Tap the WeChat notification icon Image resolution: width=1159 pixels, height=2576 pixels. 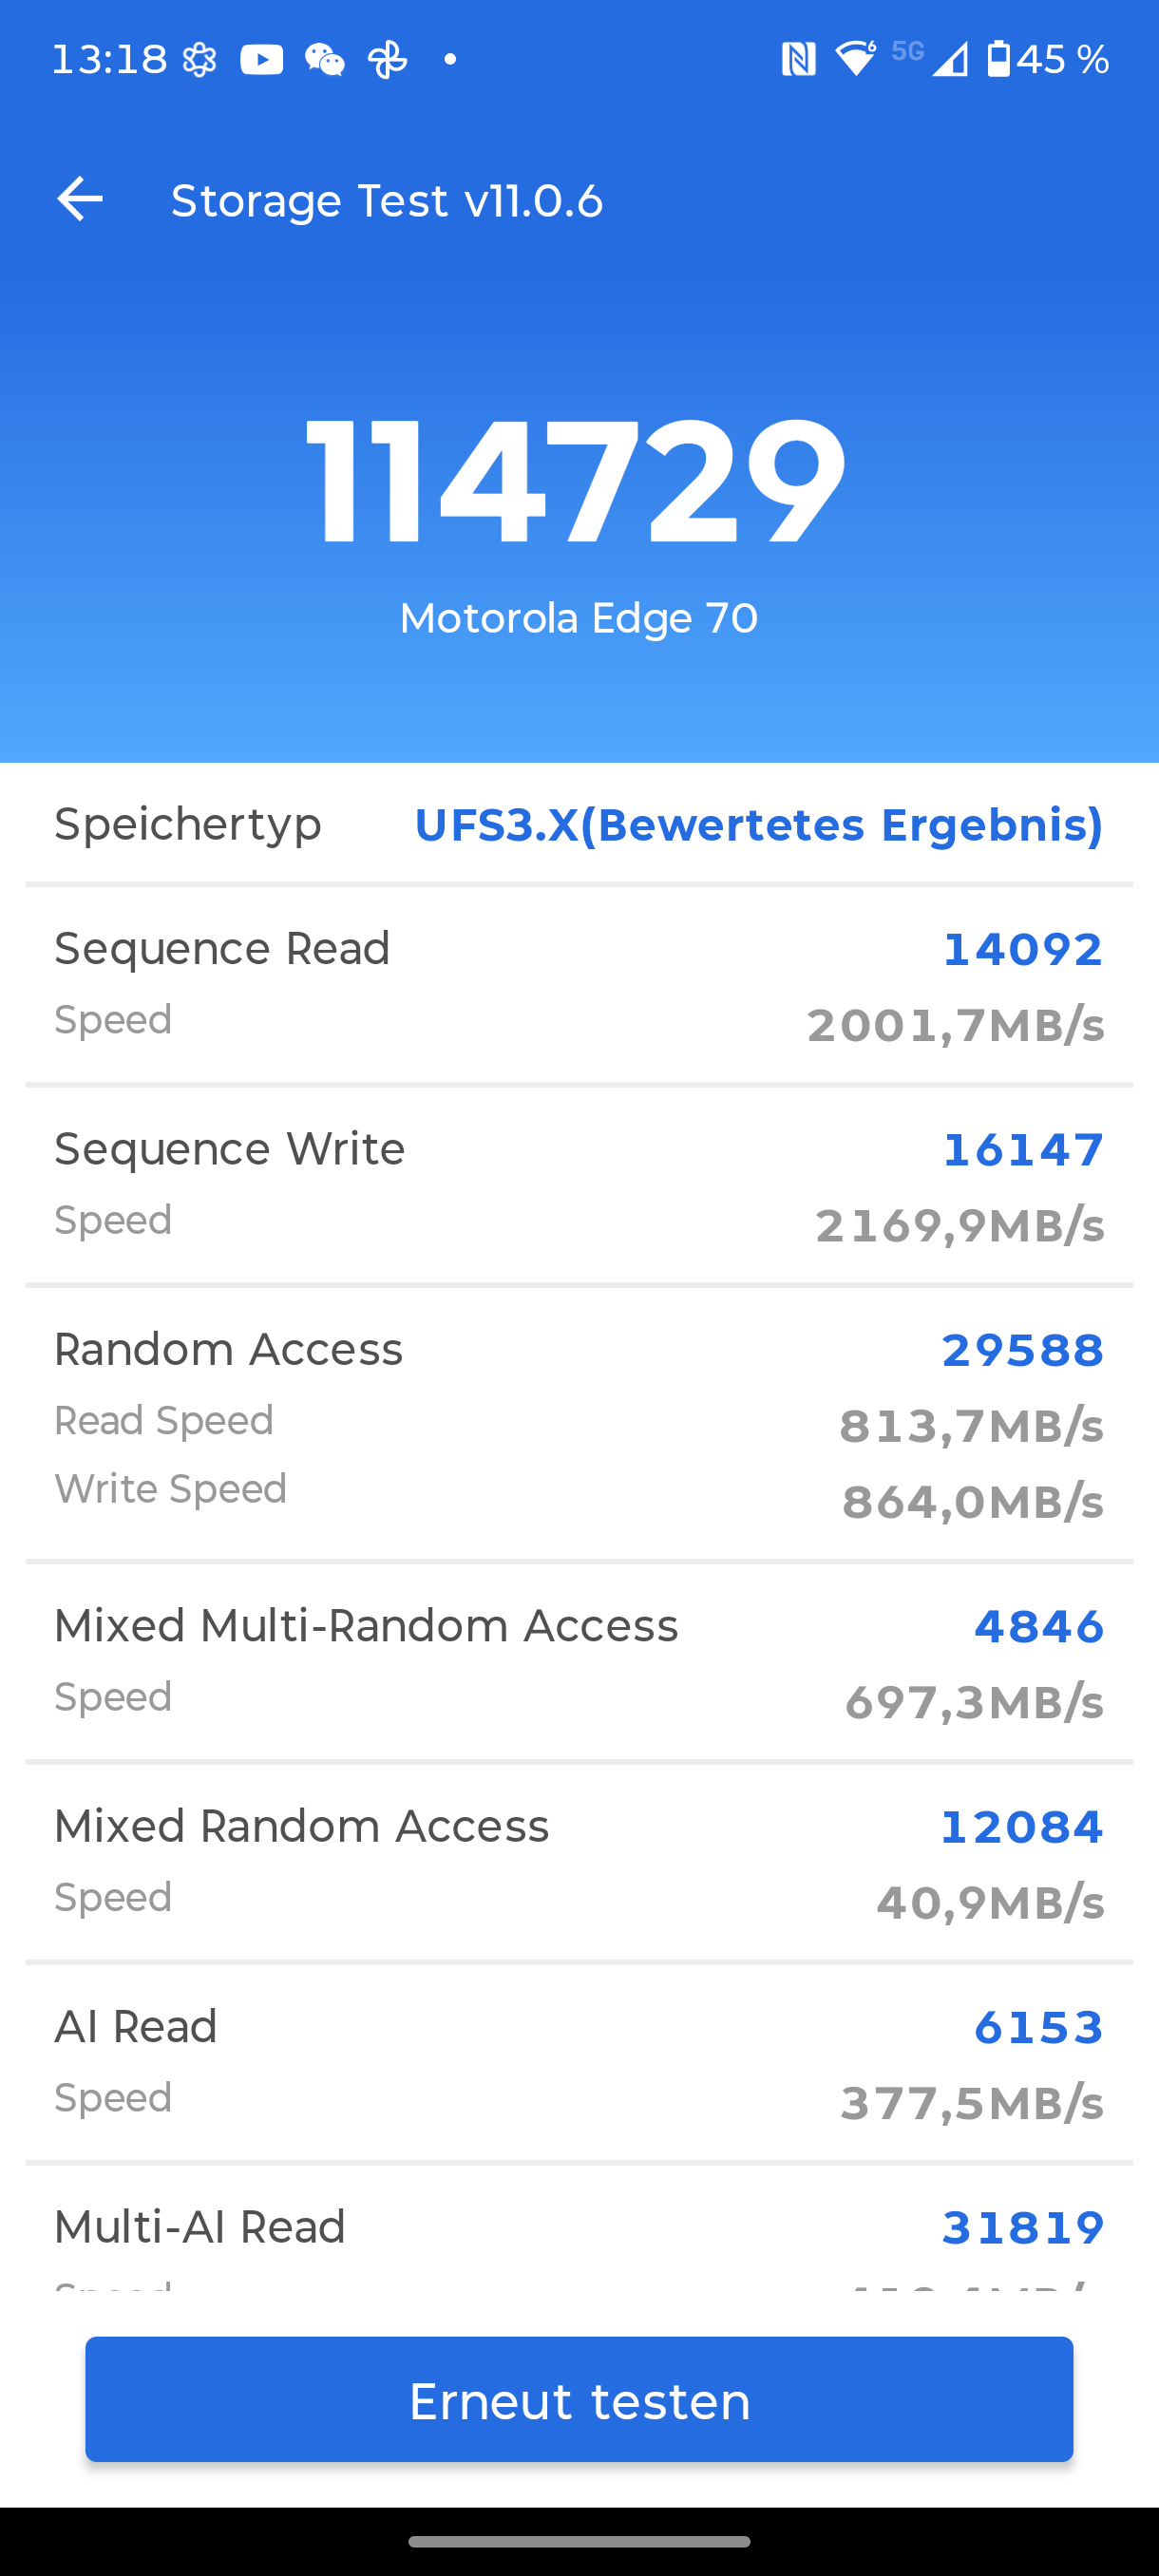pyautogui.click(x=324, y=60)
